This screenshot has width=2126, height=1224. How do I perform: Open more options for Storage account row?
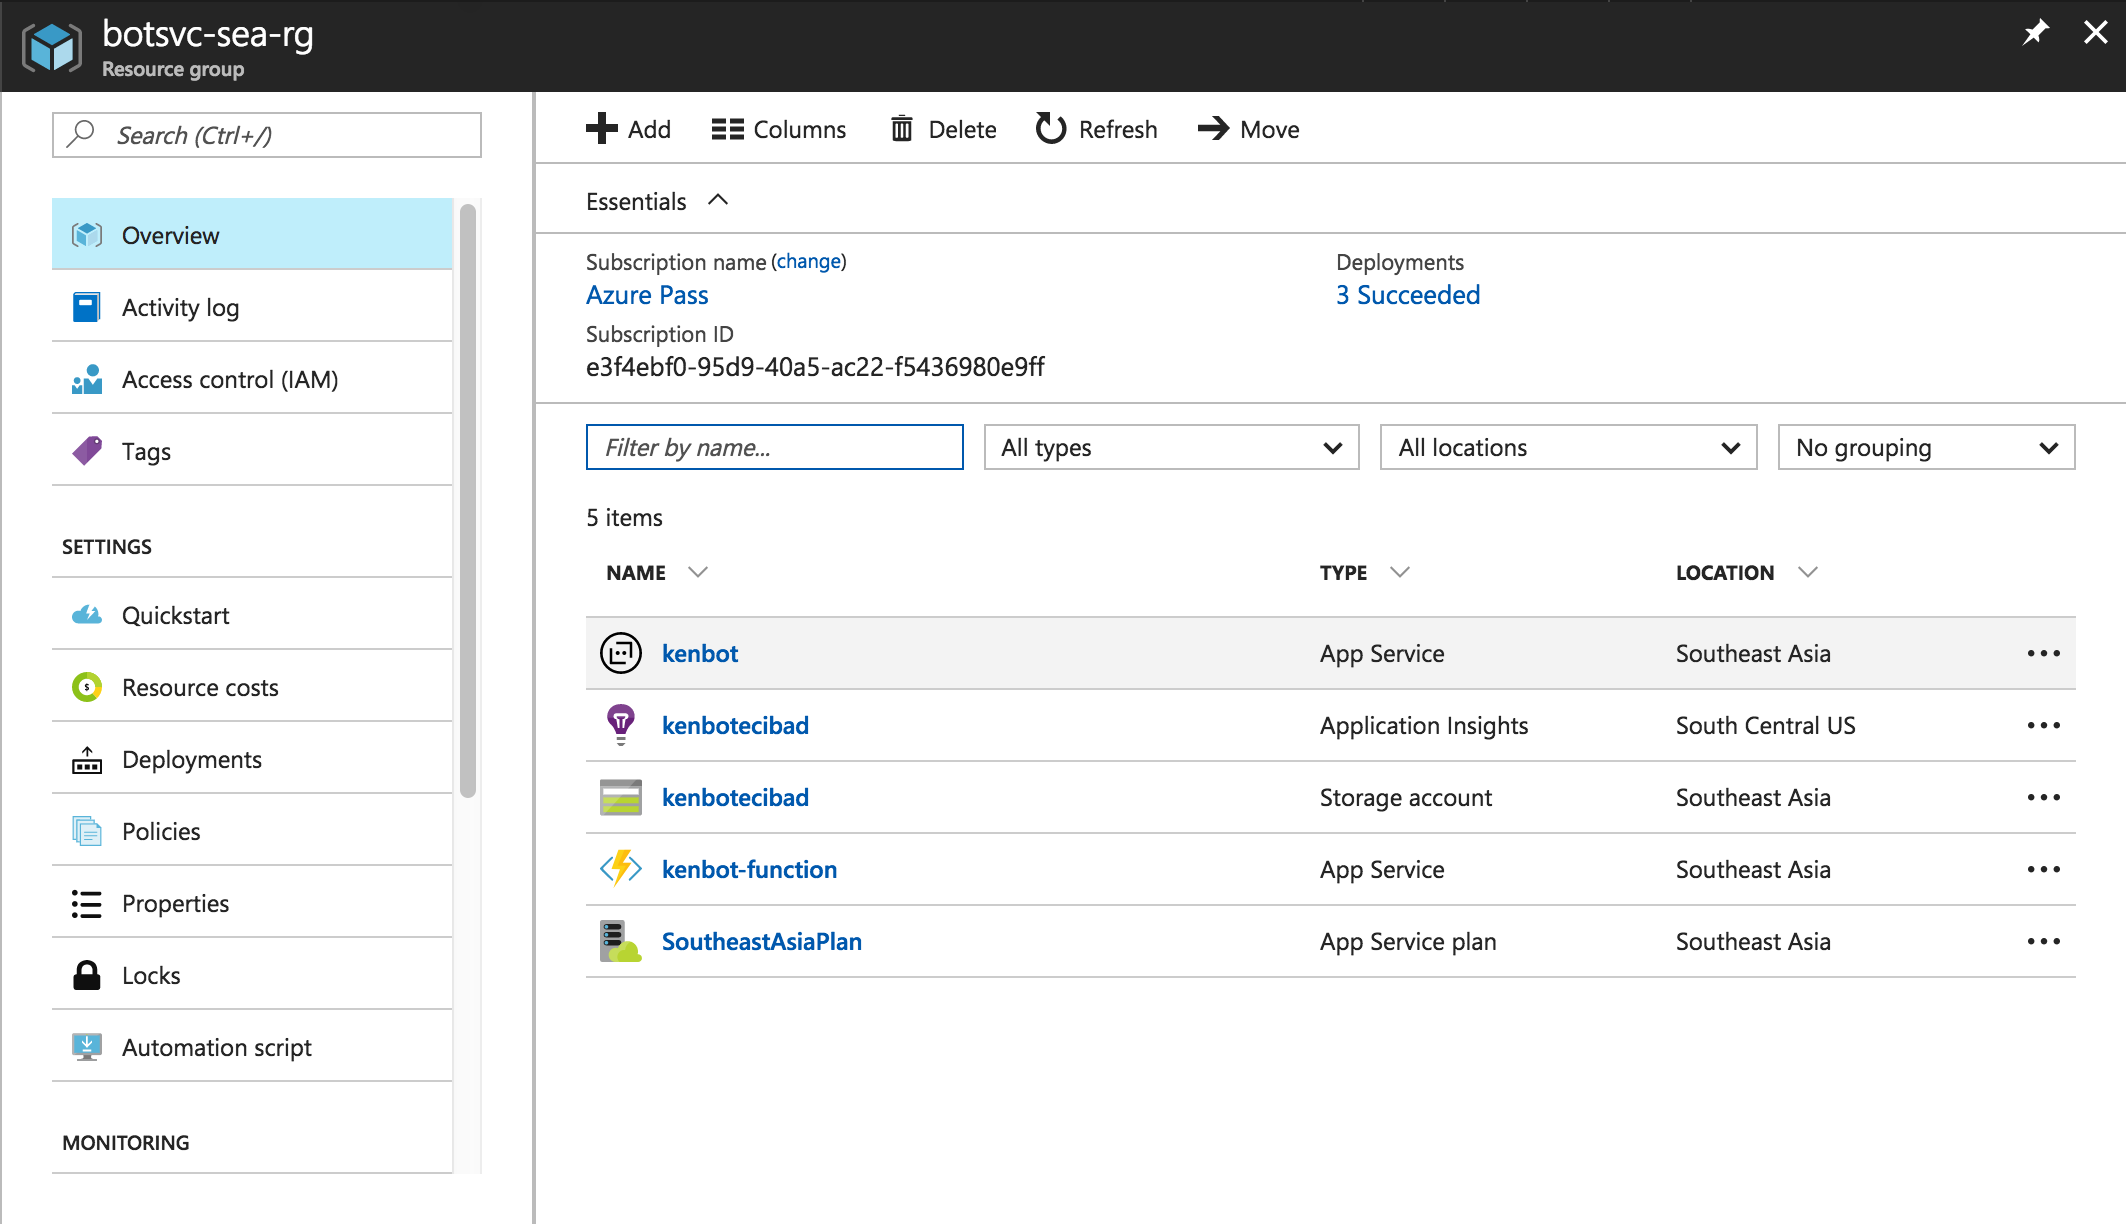tap(2044, 797)
